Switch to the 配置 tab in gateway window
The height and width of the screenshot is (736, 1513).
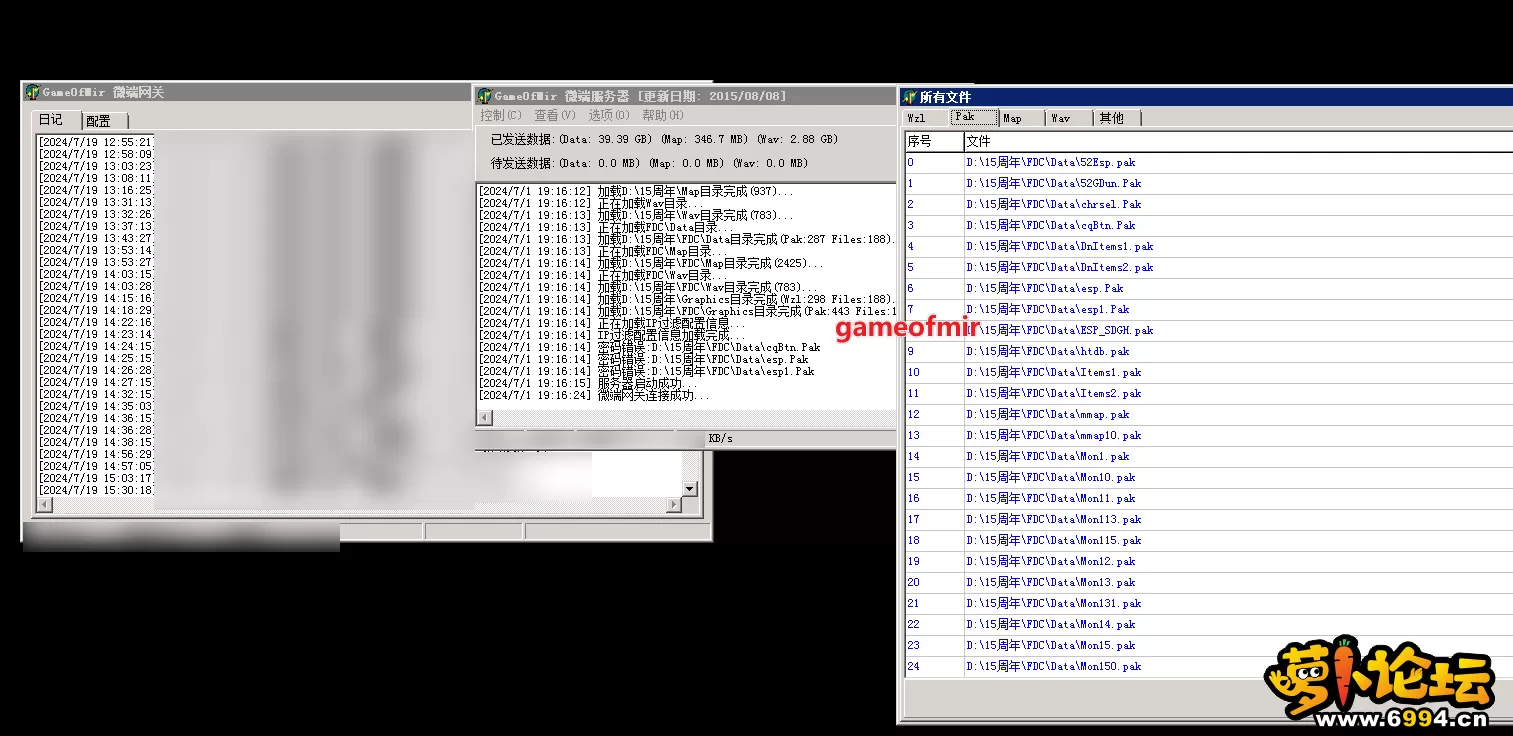point(99,121)
